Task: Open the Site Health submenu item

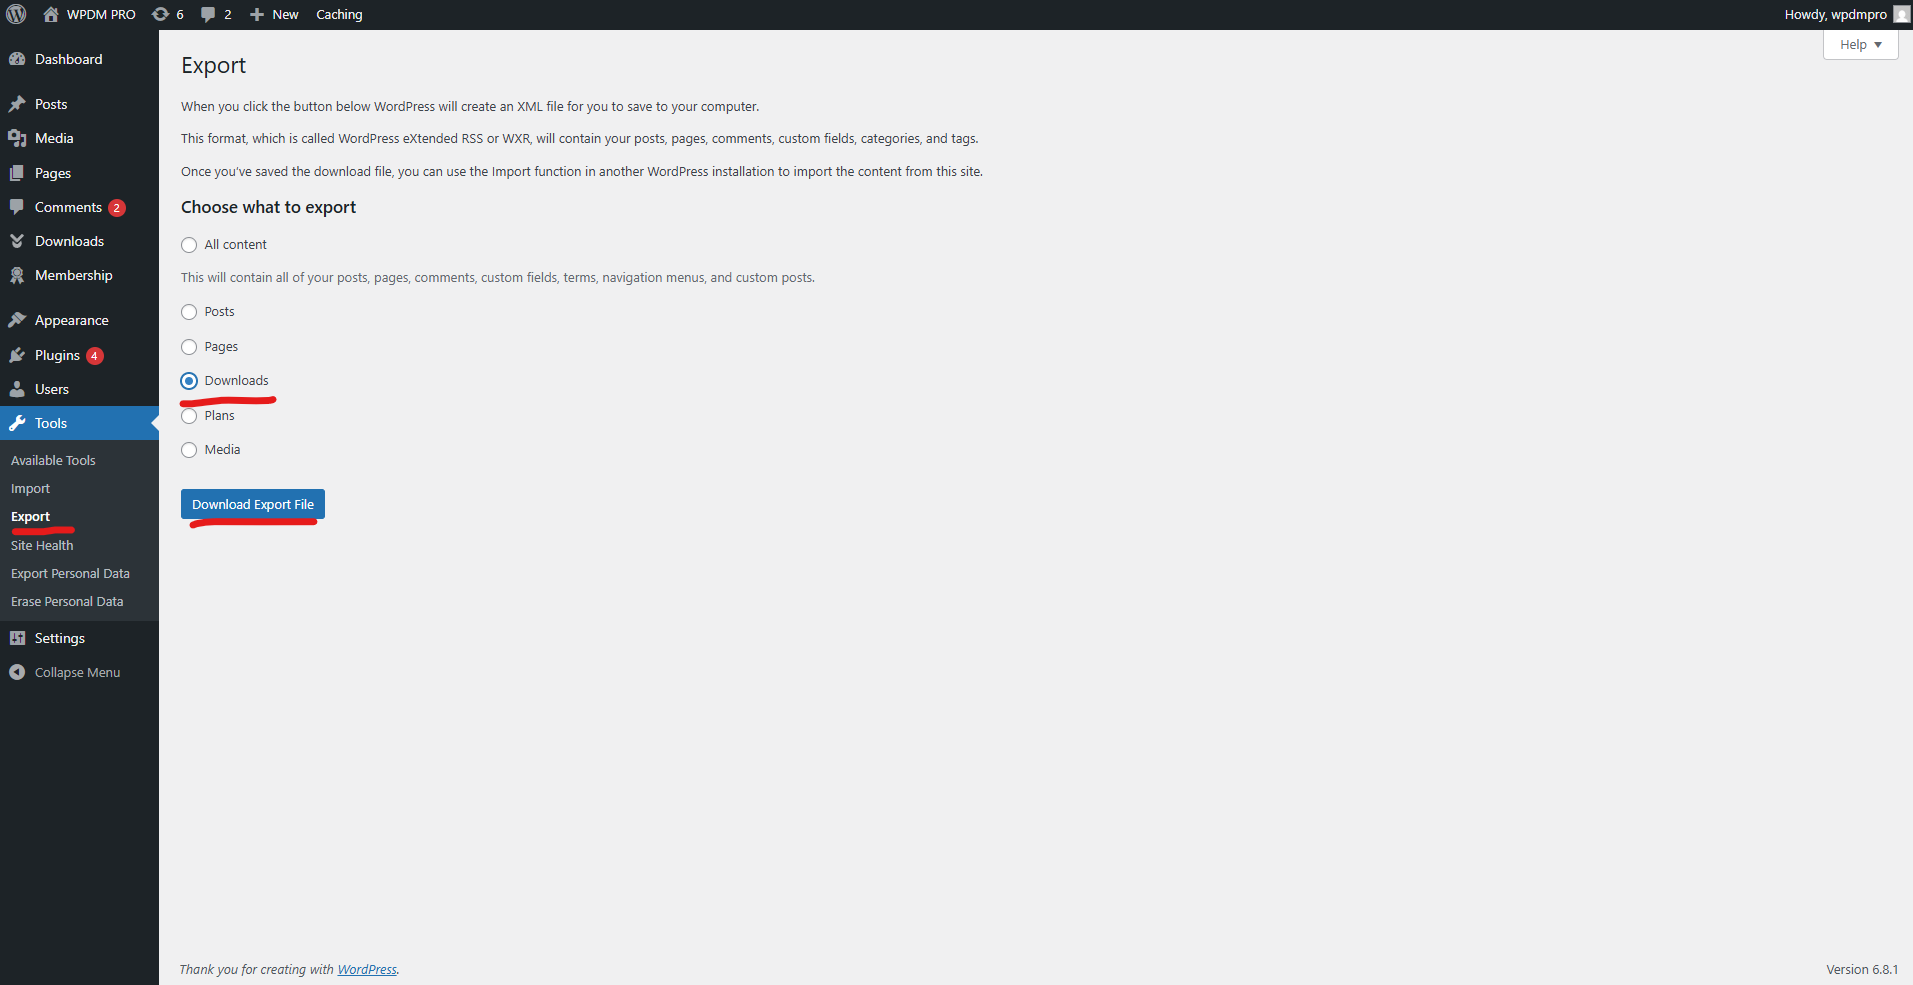Action: click(42, 545)
